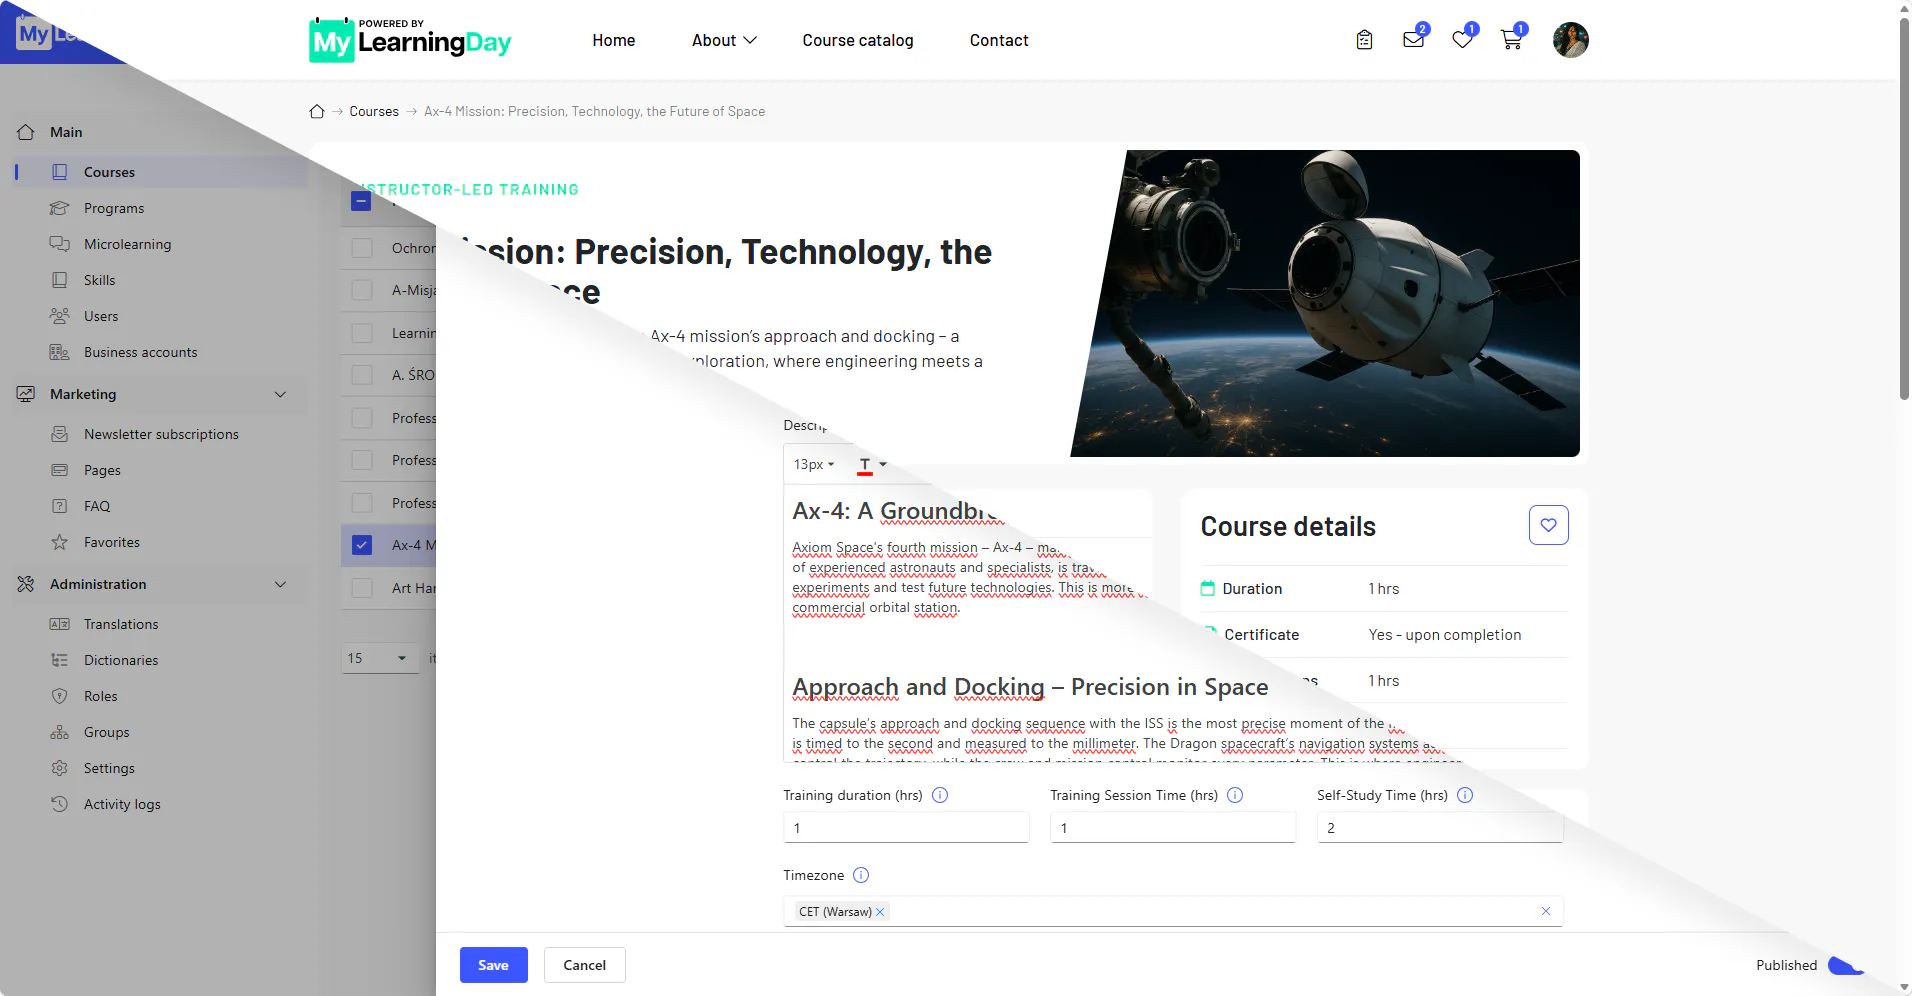Check the A. ŚRO row checkbox

tap(362, 375)
